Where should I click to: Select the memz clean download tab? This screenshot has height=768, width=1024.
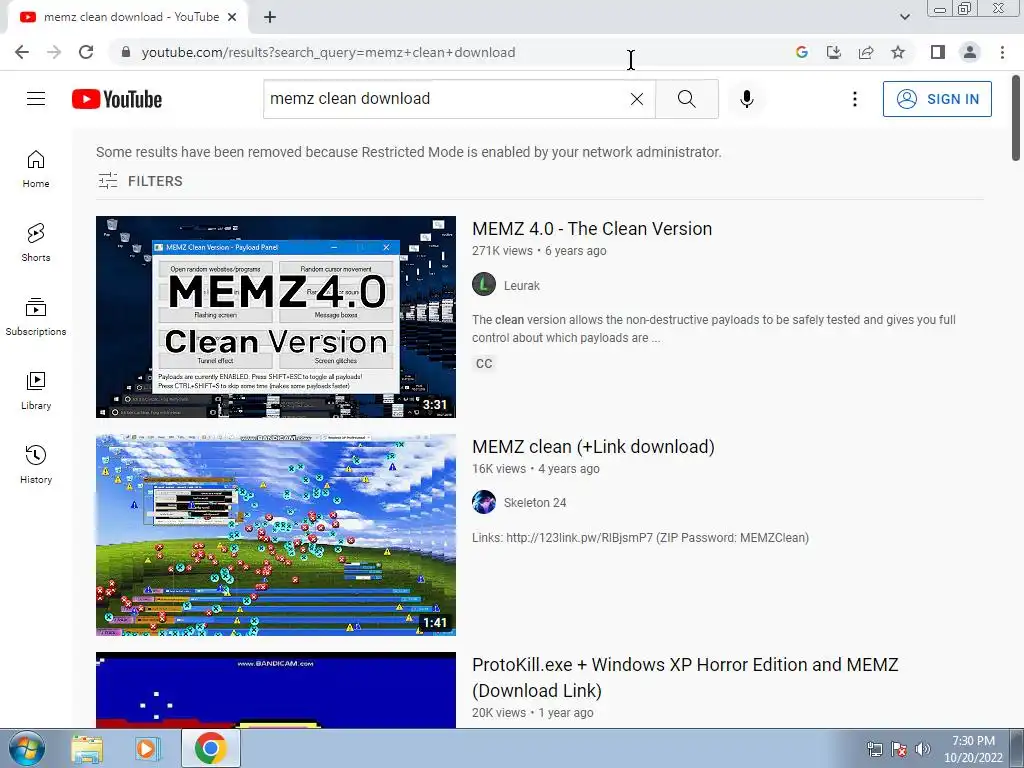[128, 17]
